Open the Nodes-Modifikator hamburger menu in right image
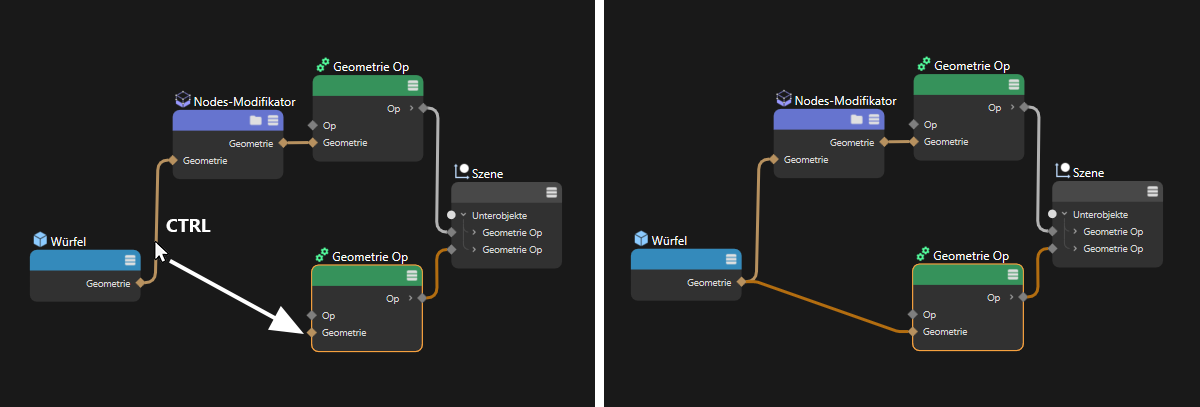 click(x=874, y=120)
